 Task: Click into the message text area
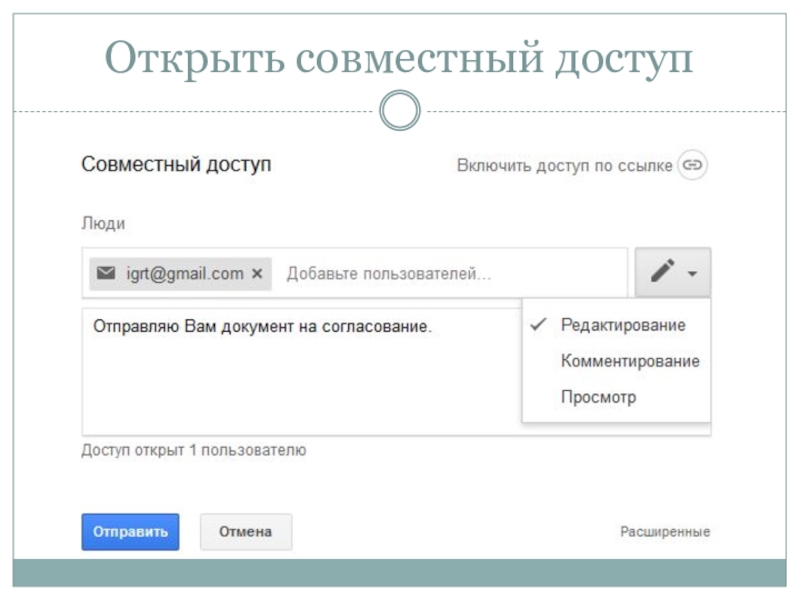click(x=300, y=380)
